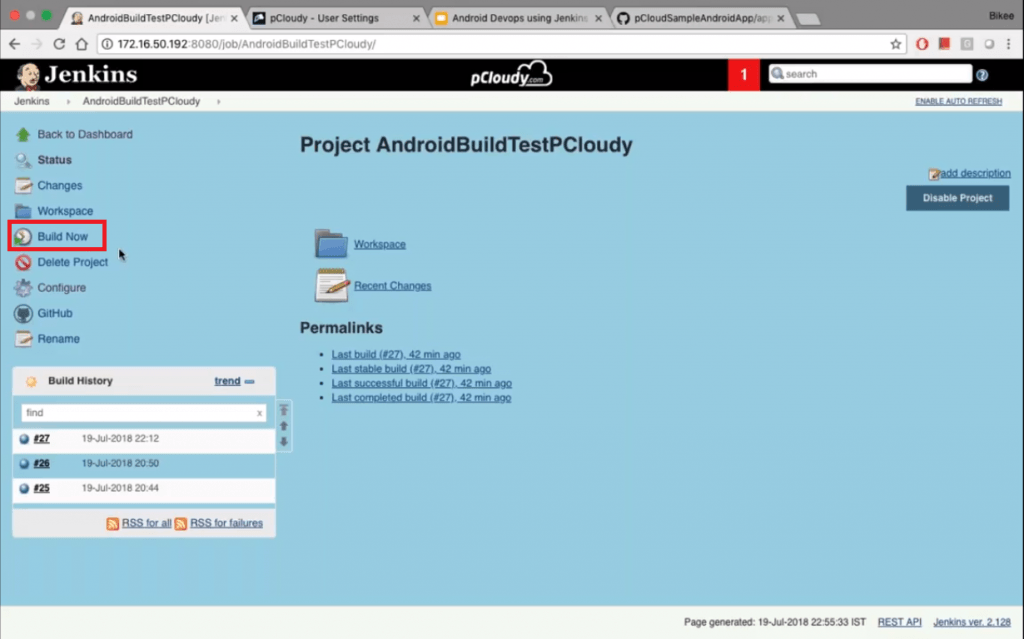
Task: Click the Recent Changes notepad icon
Action: pos(332,285)
